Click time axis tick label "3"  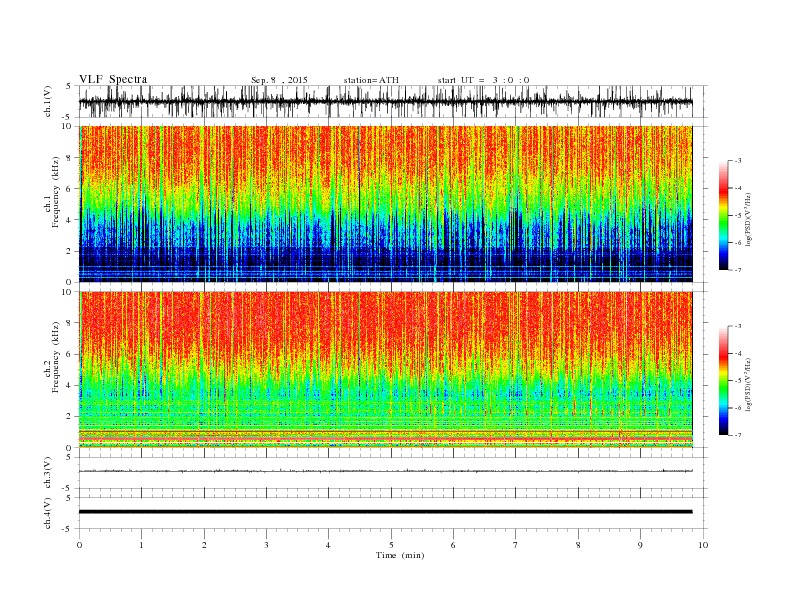(x=266, y=545)
